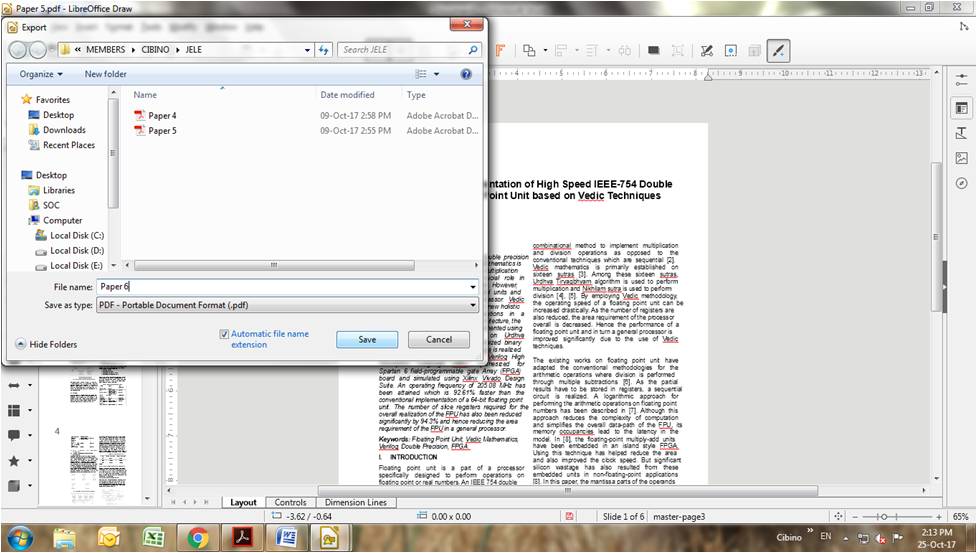Image resolution: width=977 pixels, height=553 pixels.
Task: Open sidebar Styles deck icon
Action: pyautogui.click(x=961, y=133)
